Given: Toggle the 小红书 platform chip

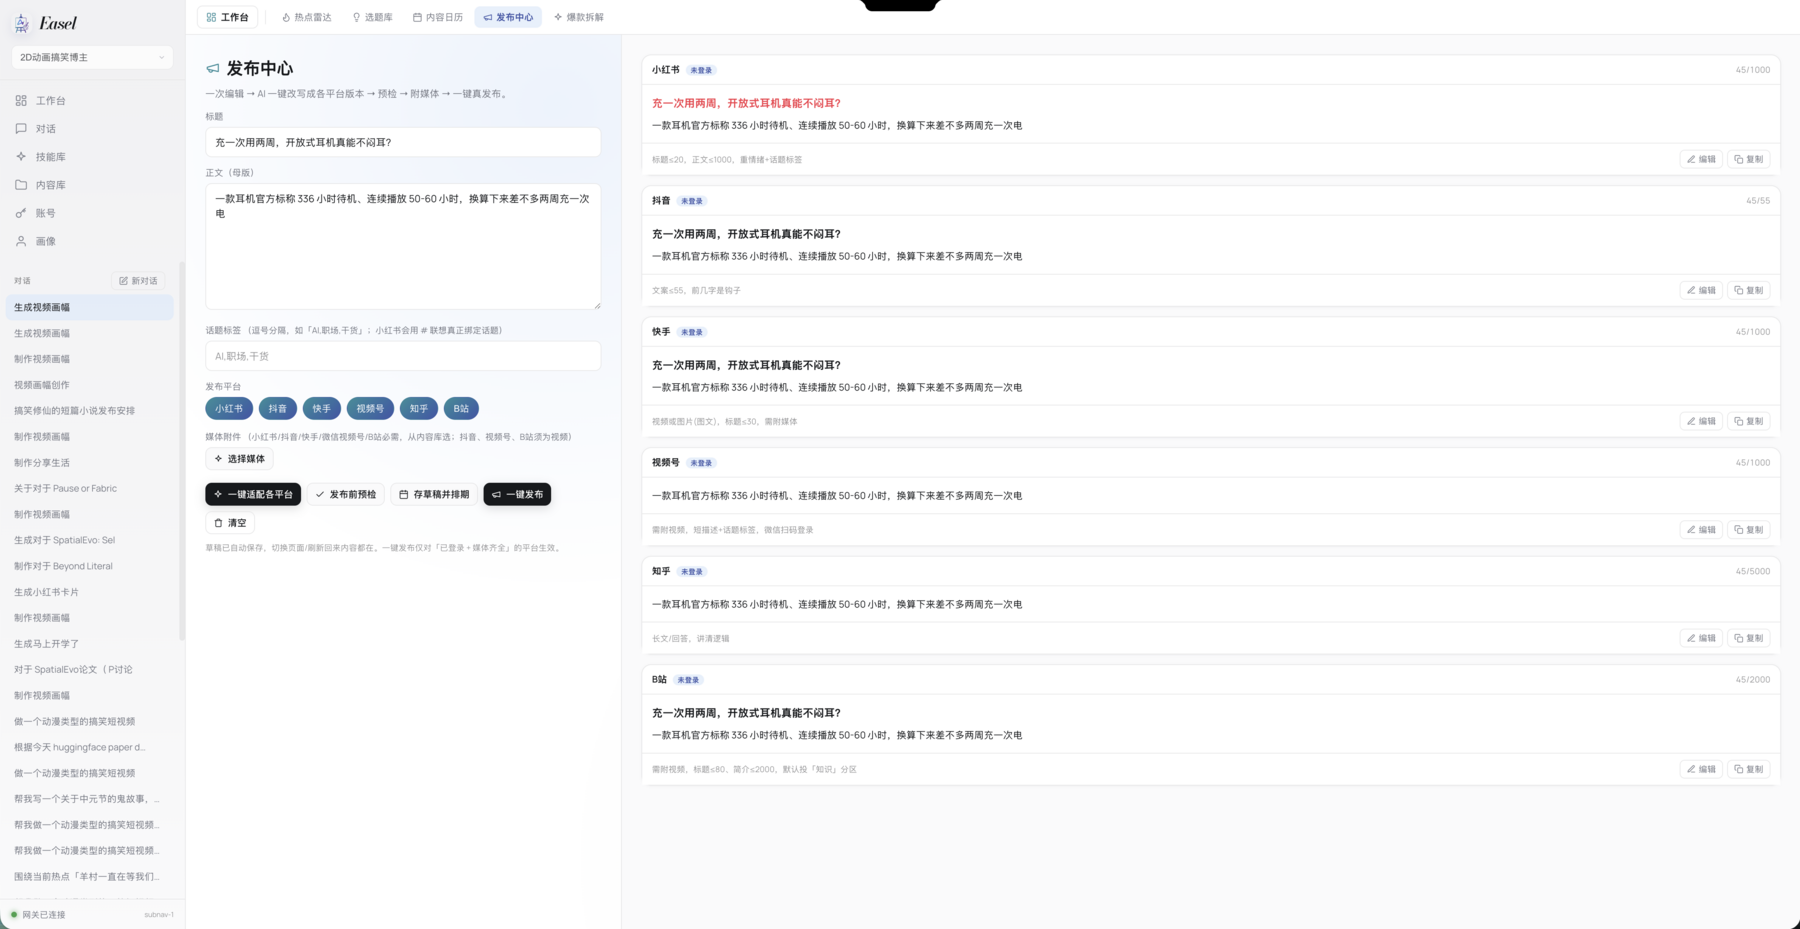Looking at the screenshot, I should (229, 408).
